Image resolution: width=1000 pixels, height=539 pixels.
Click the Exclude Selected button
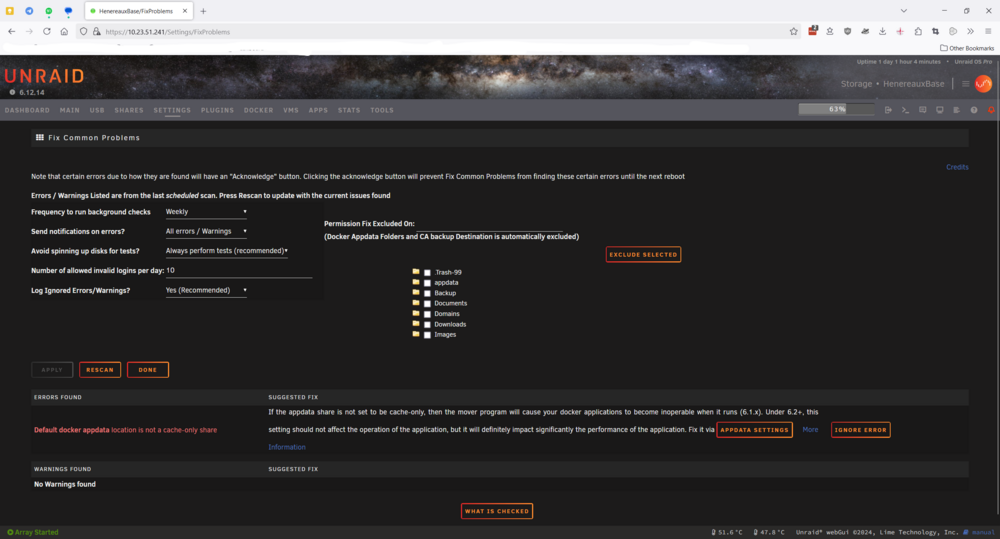[643, 255]
